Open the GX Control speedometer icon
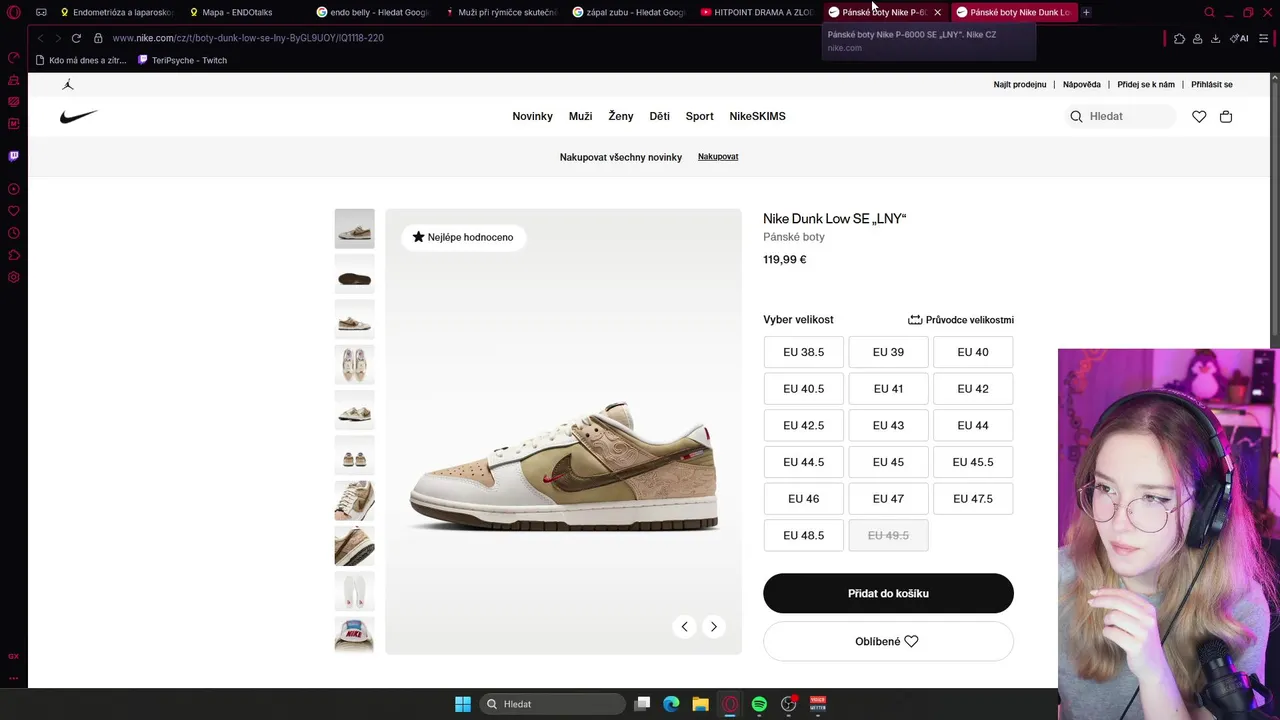 click(14, 58)
